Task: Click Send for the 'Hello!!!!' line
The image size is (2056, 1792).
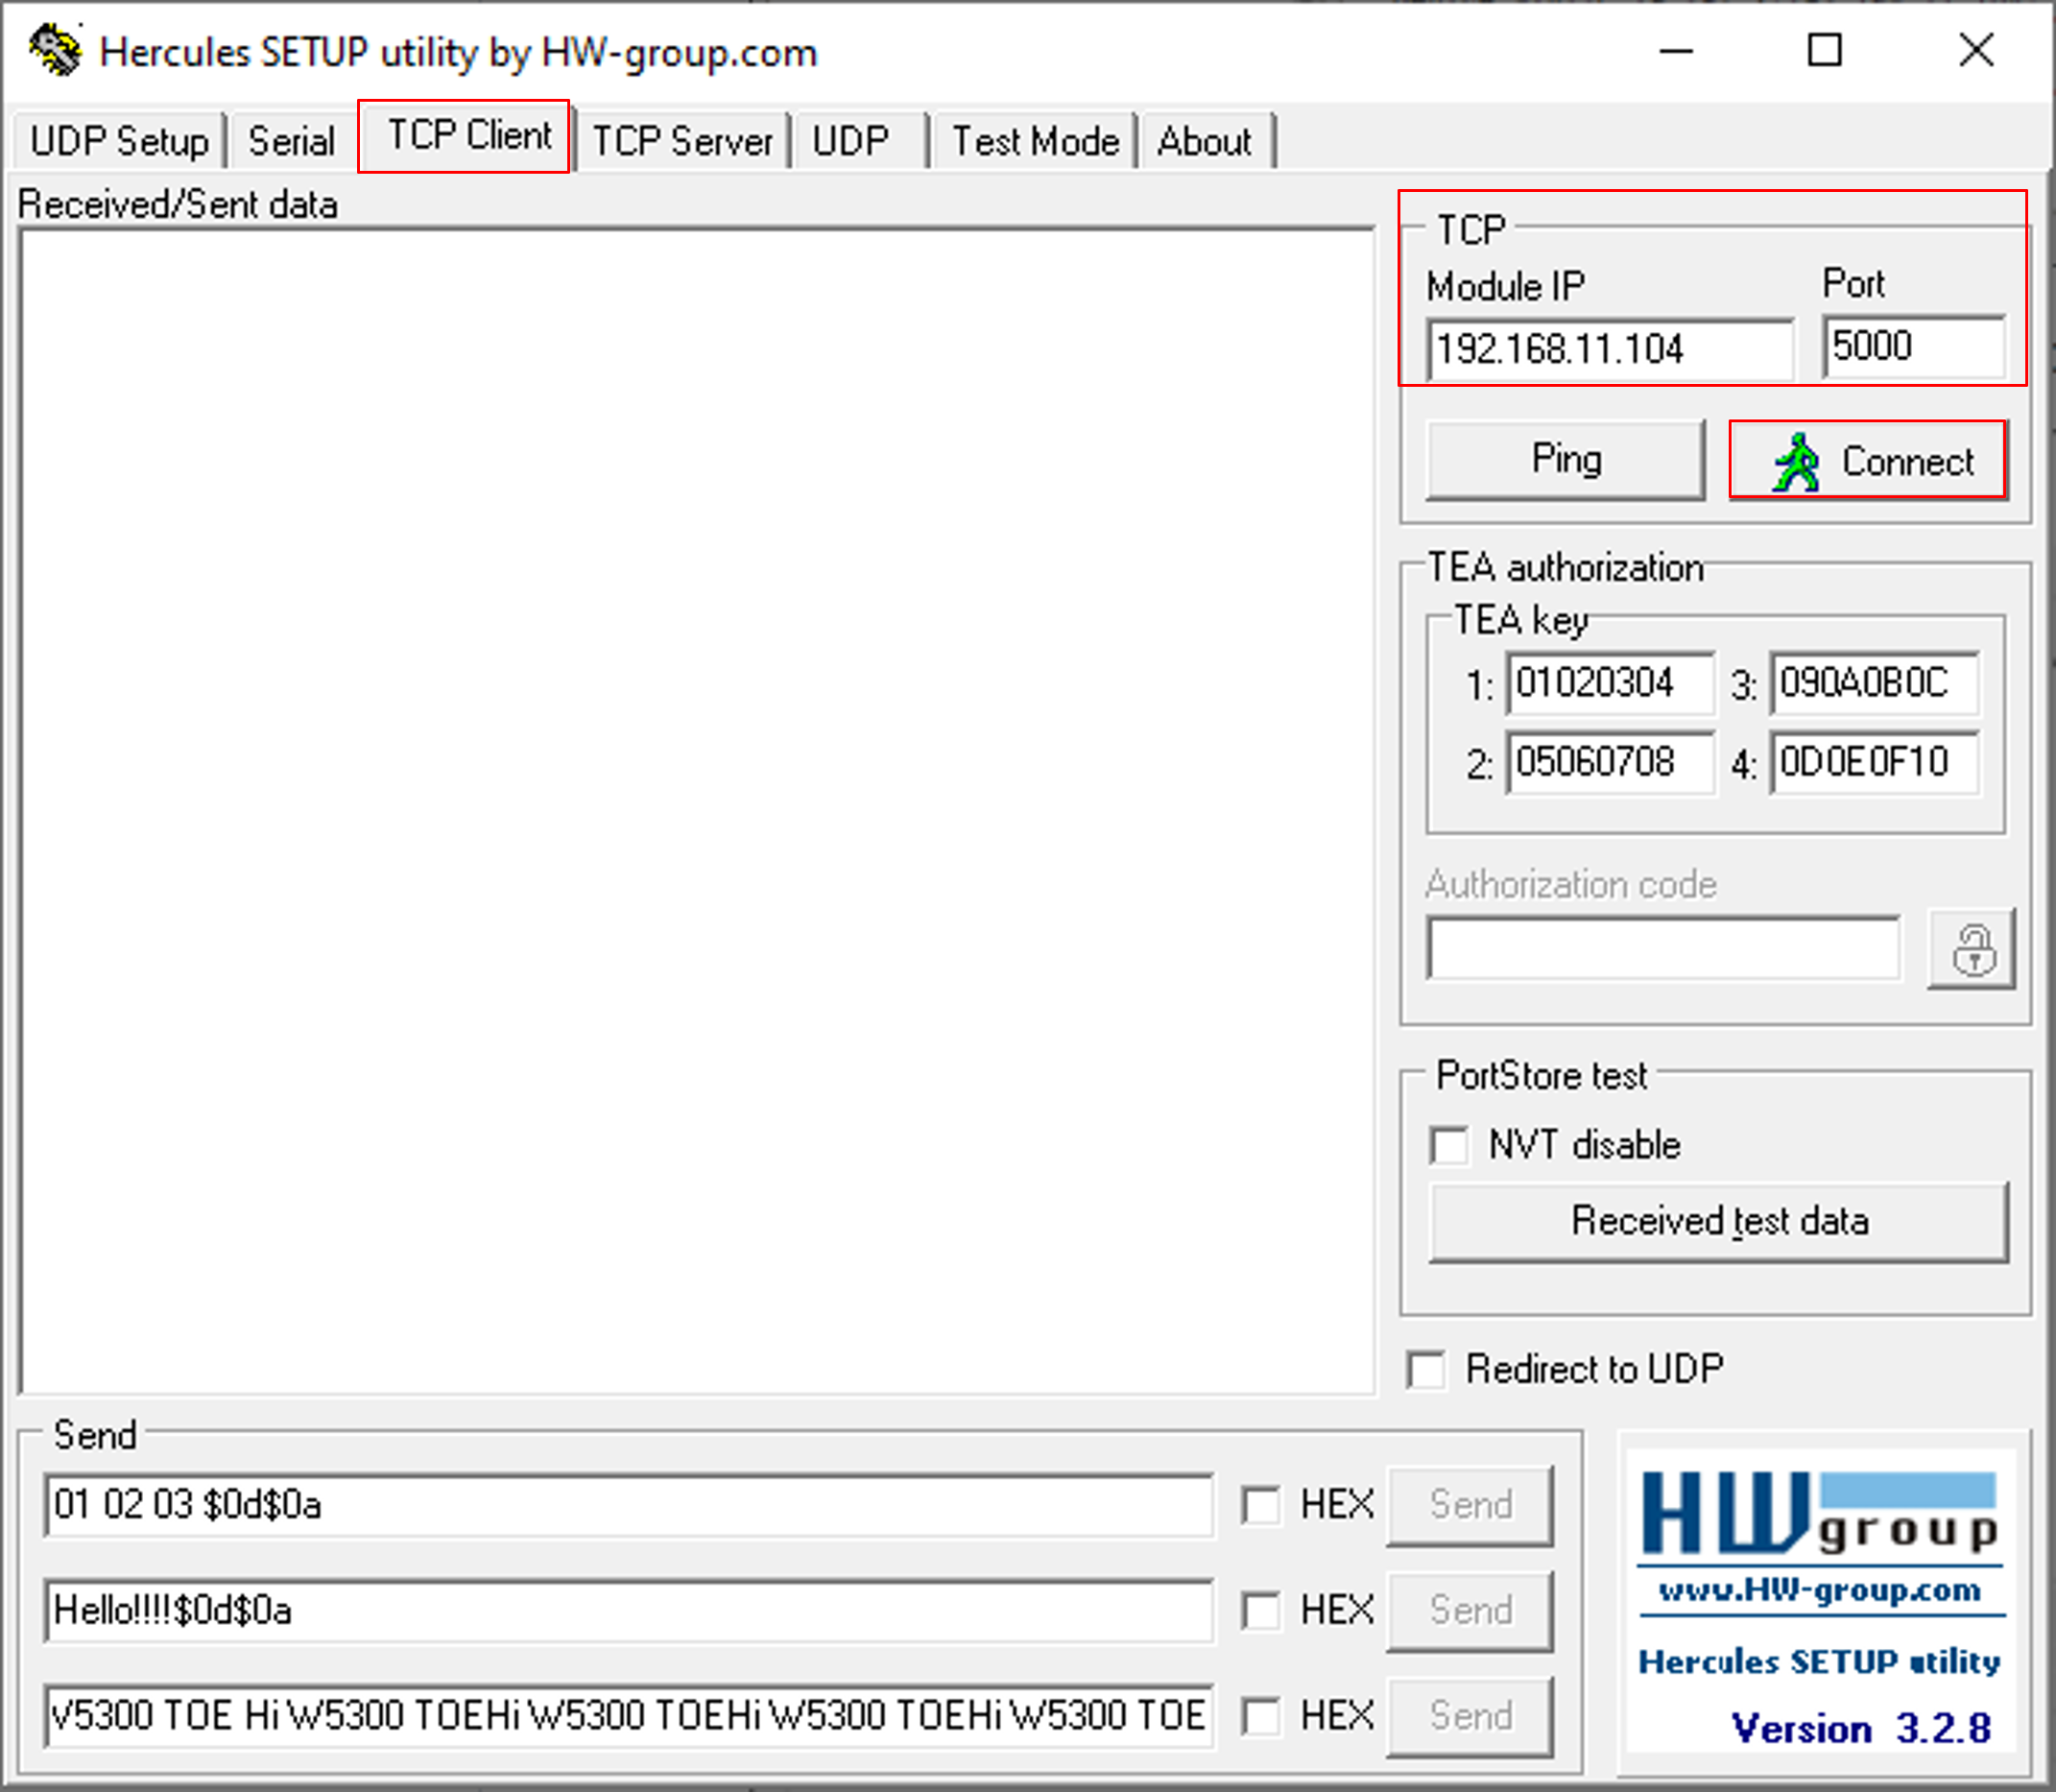Action: (x=1470, y=1611)
